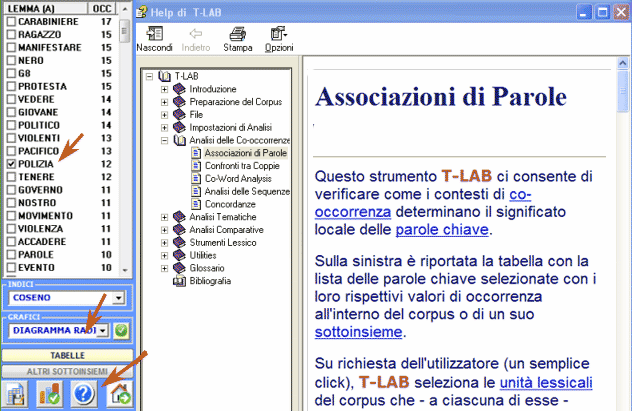
Task: Click the Introduzione book icon
Action: click(x=179, y=89)
